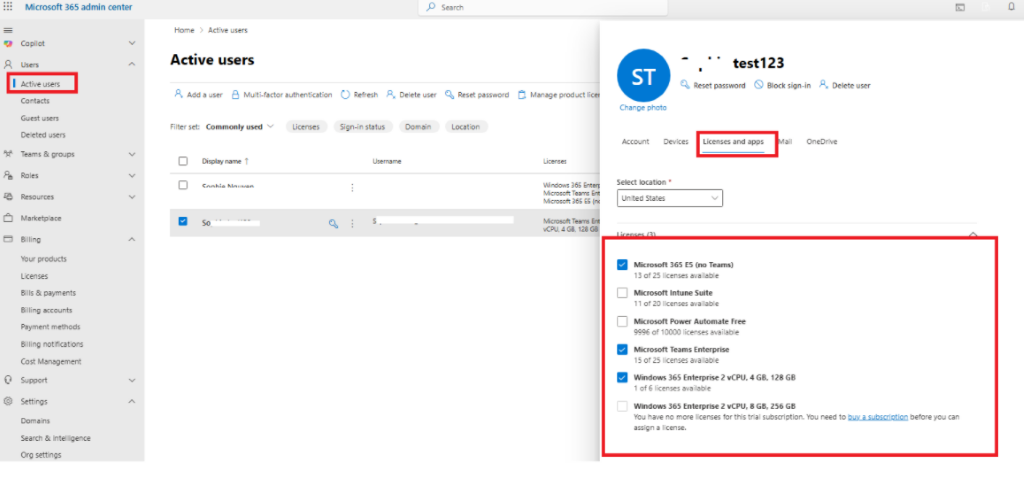Expand the Teams & groups chevron

132,154
